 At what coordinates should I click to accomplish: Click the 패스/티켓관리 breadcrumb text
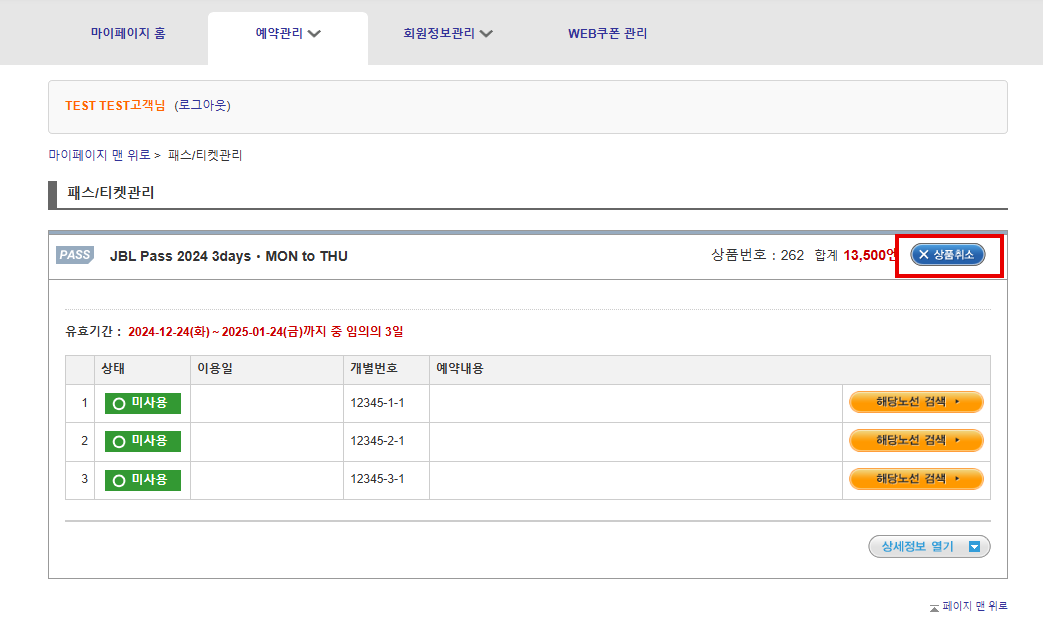(x=205, y=155)
